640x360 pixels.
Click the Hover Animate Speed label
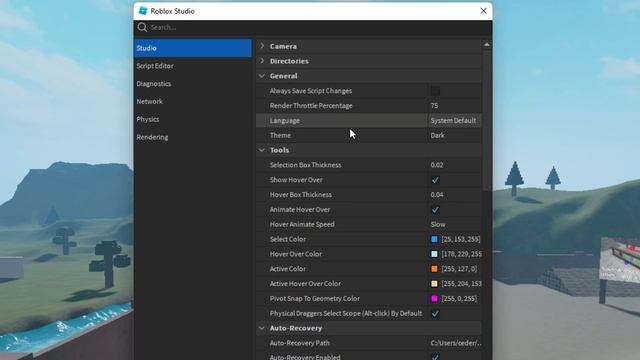302,224
